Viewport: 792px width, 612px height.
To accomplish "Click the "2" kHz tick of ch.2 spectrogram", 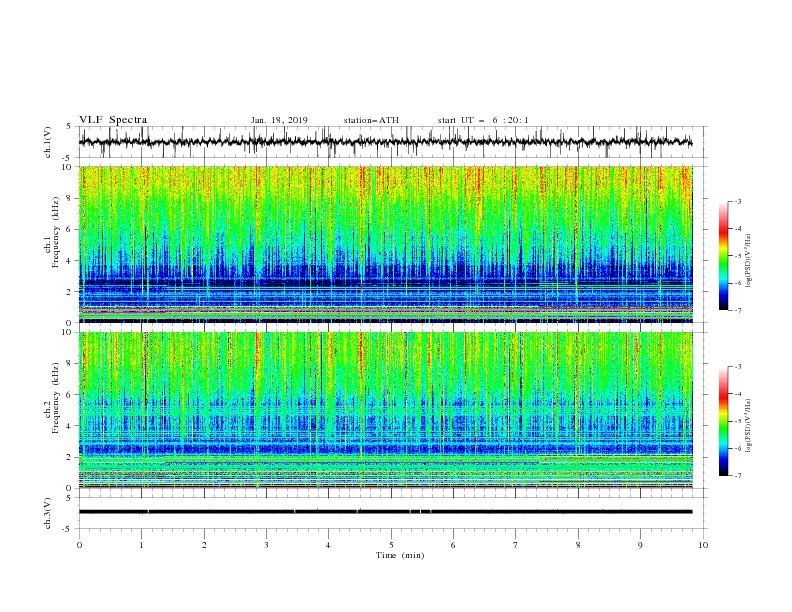I will click(70, 457).
